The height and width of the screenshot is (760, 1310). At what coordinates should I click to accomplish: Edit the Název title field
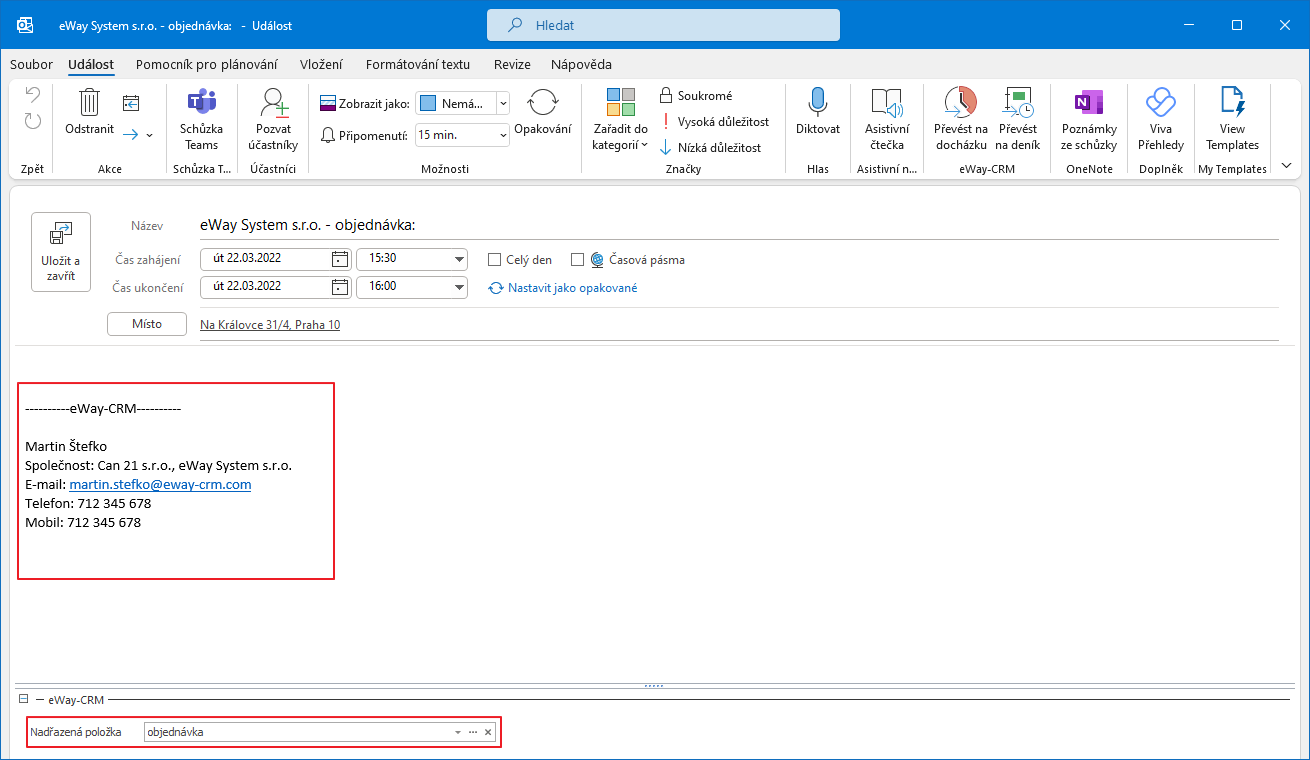738,226
